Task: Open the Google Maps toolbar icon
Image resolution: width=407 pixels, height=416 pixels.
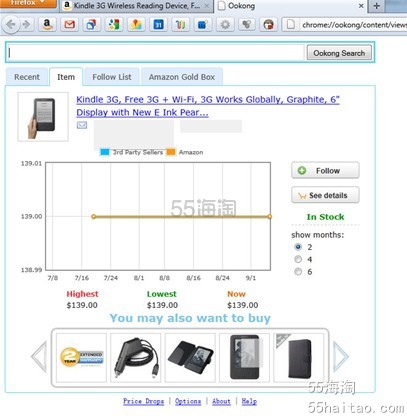Action: [136, 25]
